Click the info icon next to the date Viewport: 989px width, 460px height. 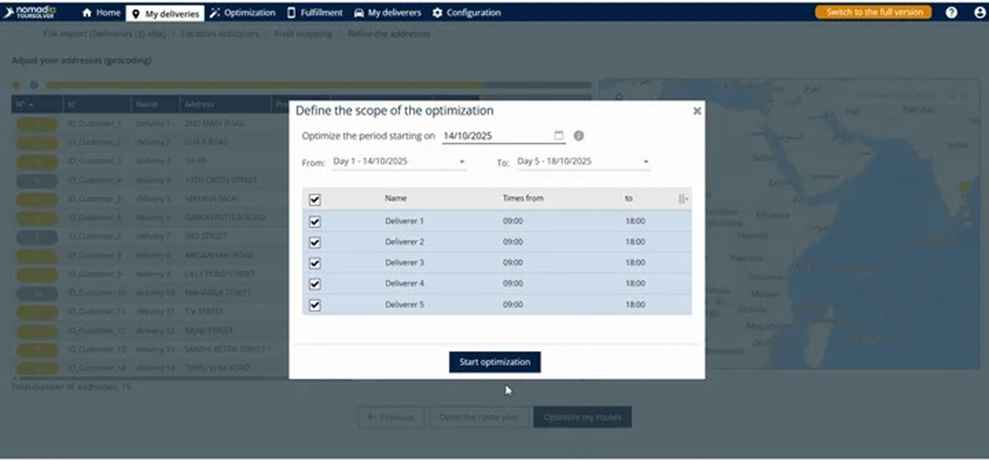[x=579, y=136]
